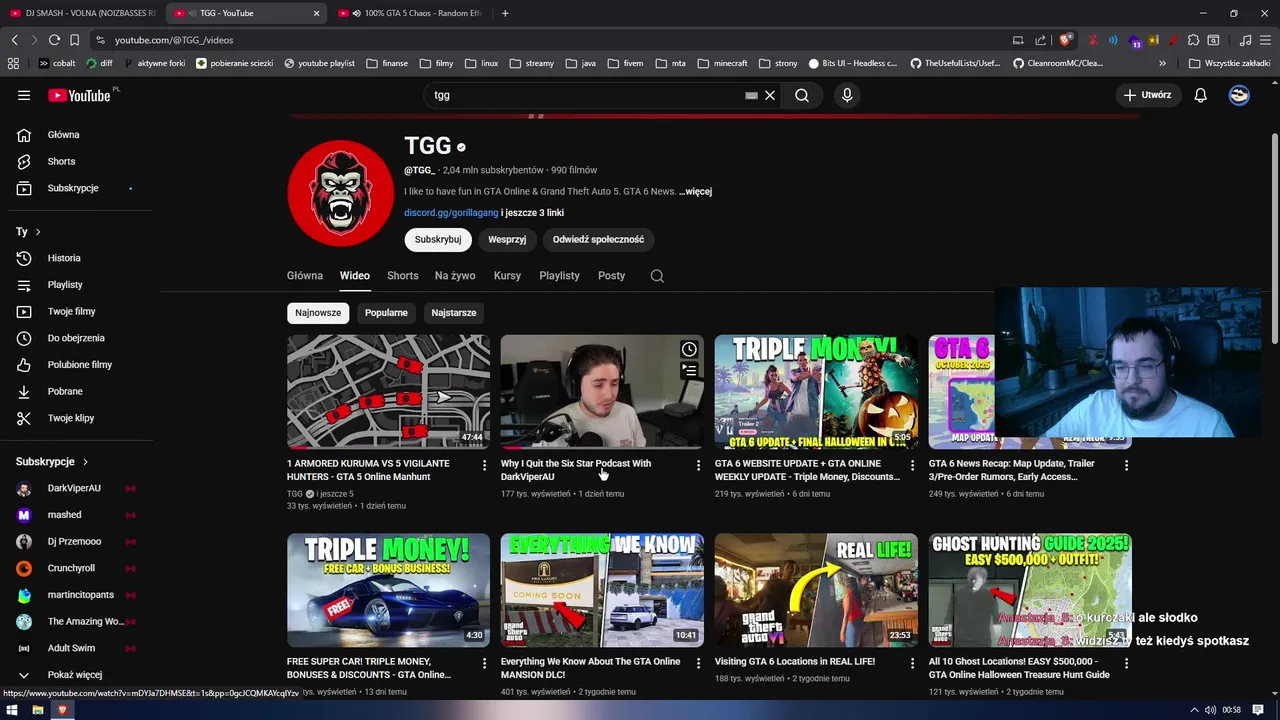Switch to the Playlisty channel tab
Image resolution: width=1280 pixels, height=720 pixels.
[x=559, y=276]
